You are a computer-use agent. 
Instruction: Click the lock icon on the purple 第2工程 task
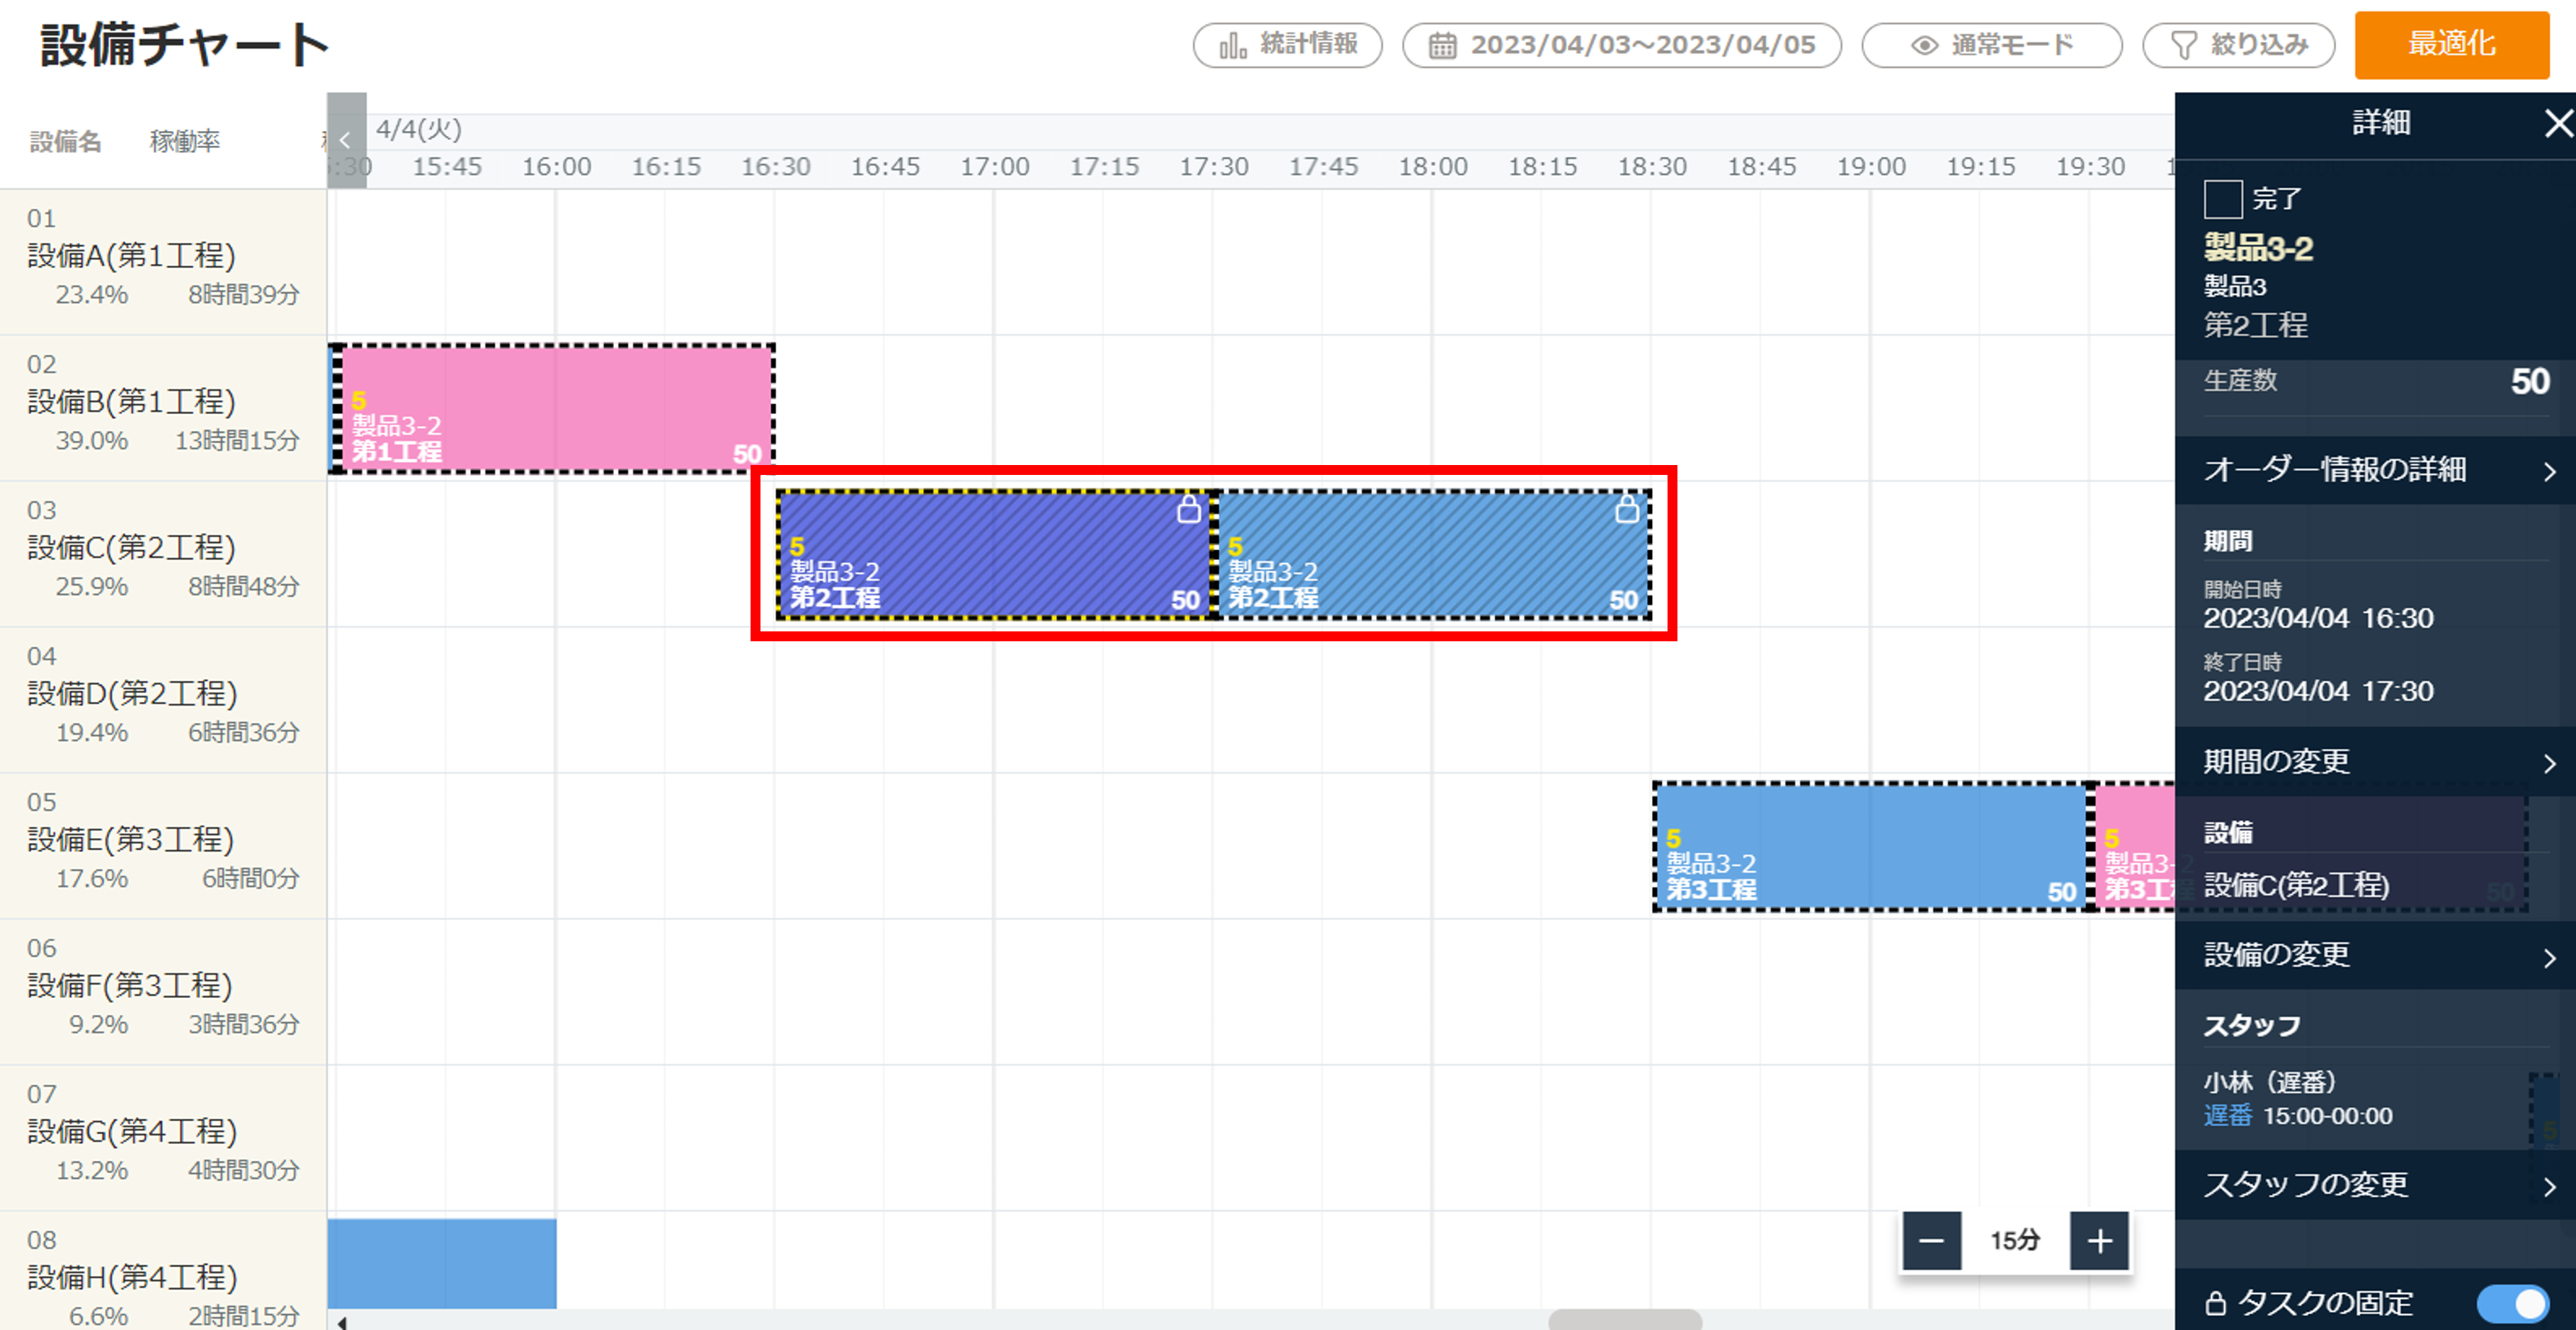click(1188, 509)
